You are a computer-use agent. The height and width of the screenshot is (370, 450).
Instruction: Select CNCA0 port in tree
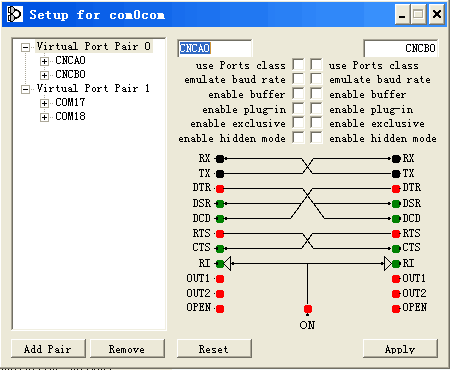[70, 60]
